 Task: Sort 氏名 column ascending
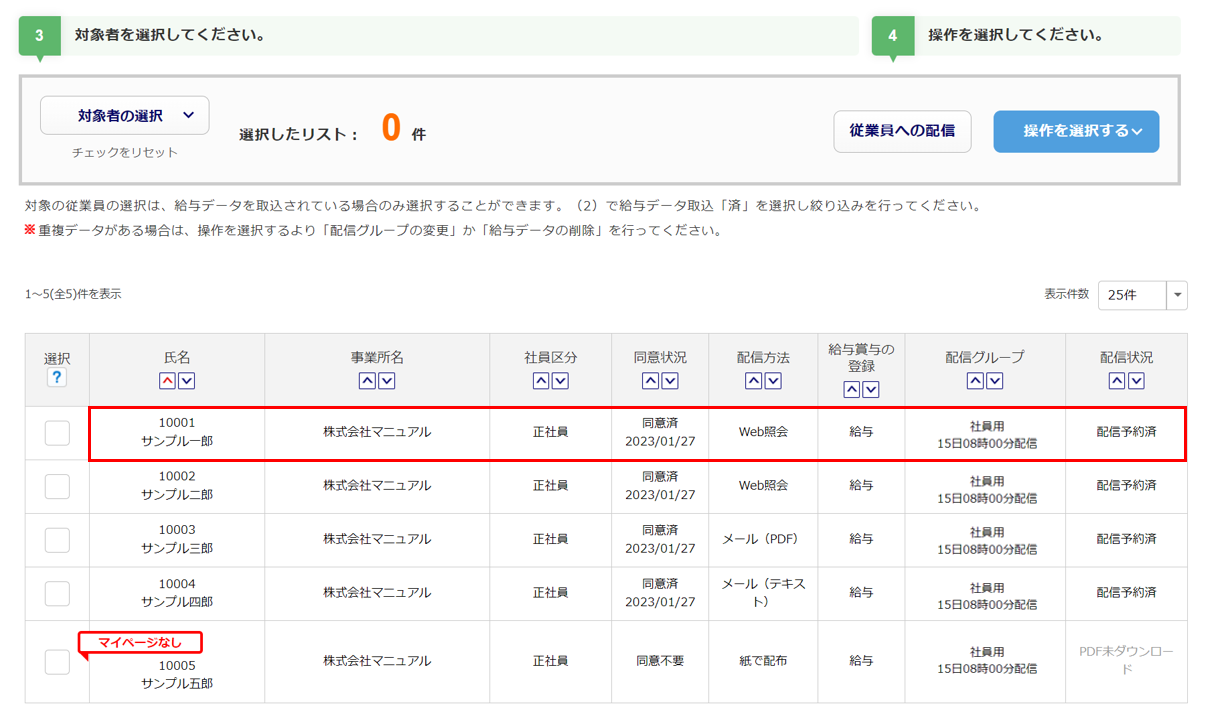167,381
